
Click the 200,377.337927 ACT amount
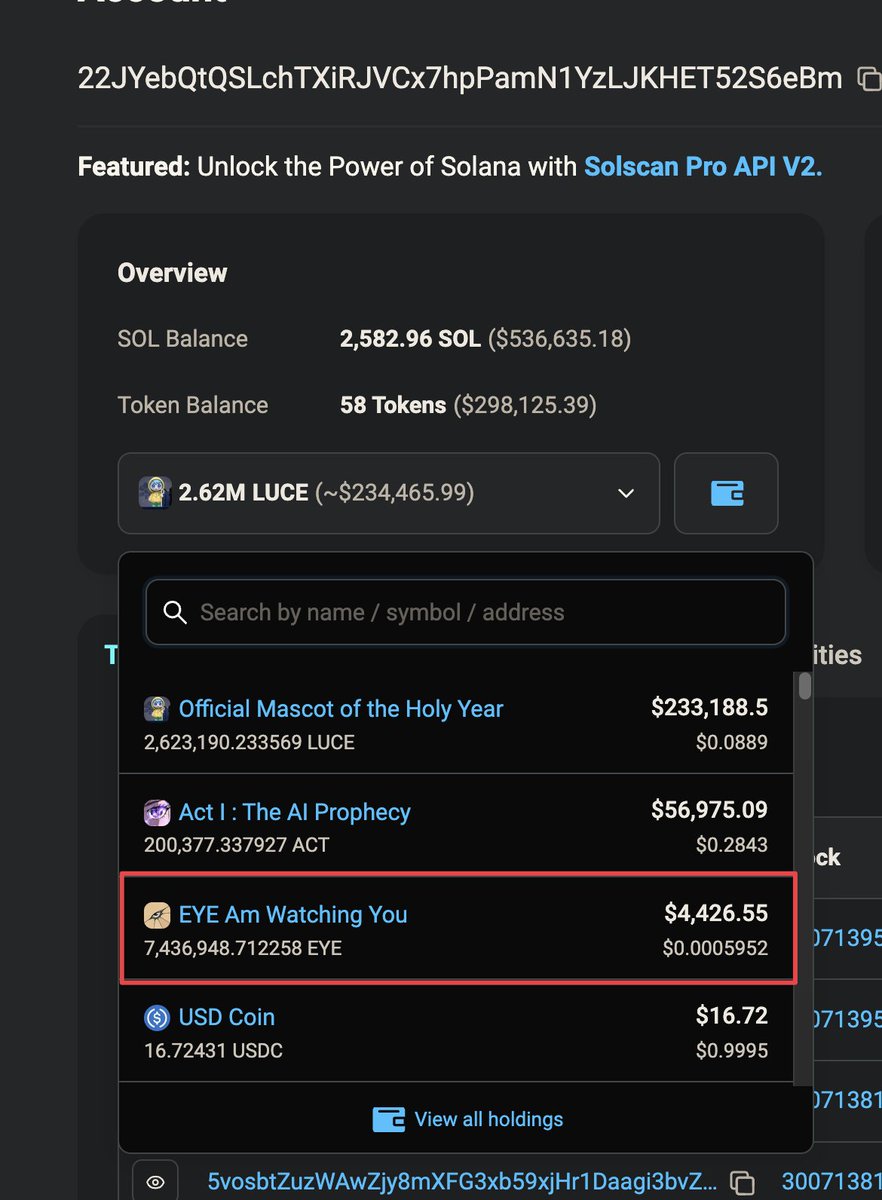(236, 845)
